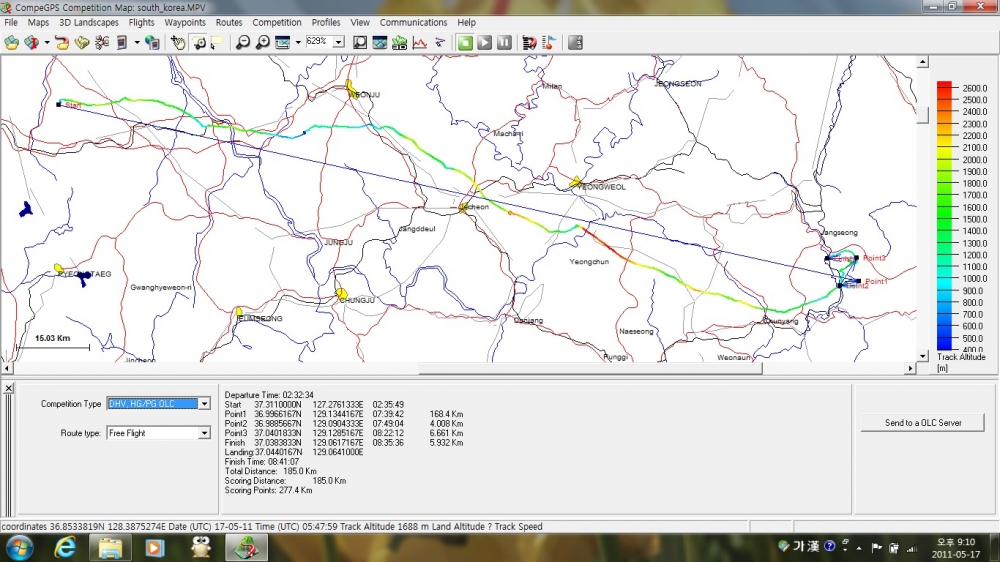Open the Flights menu
The height and width of the screenshot is (562, 1000).
(x=141, y=22)
